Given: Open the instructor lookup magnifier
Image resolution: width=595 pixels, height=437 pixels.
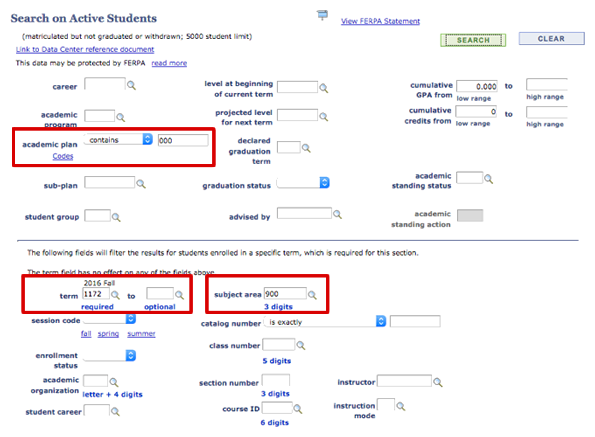Looking at the screenshot, I should click(438, 382).
